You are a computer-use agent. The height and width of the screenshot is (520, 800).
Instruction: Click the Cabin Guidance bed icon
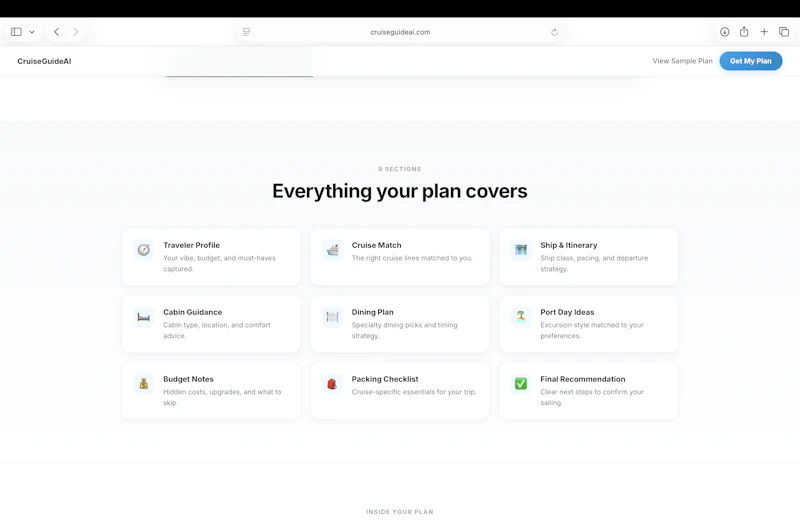(144, 317)
